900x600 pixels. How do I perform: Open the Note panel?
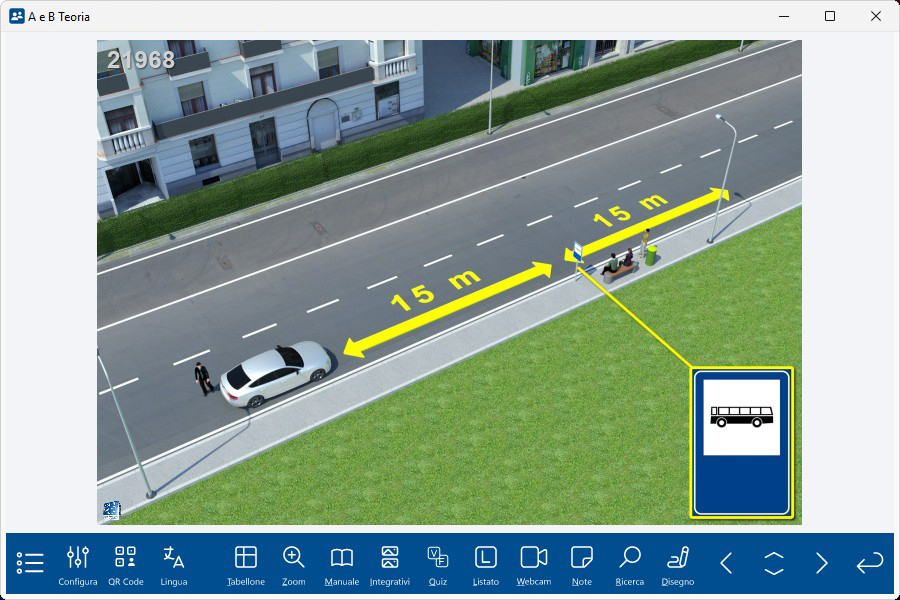tap(582, 564)
